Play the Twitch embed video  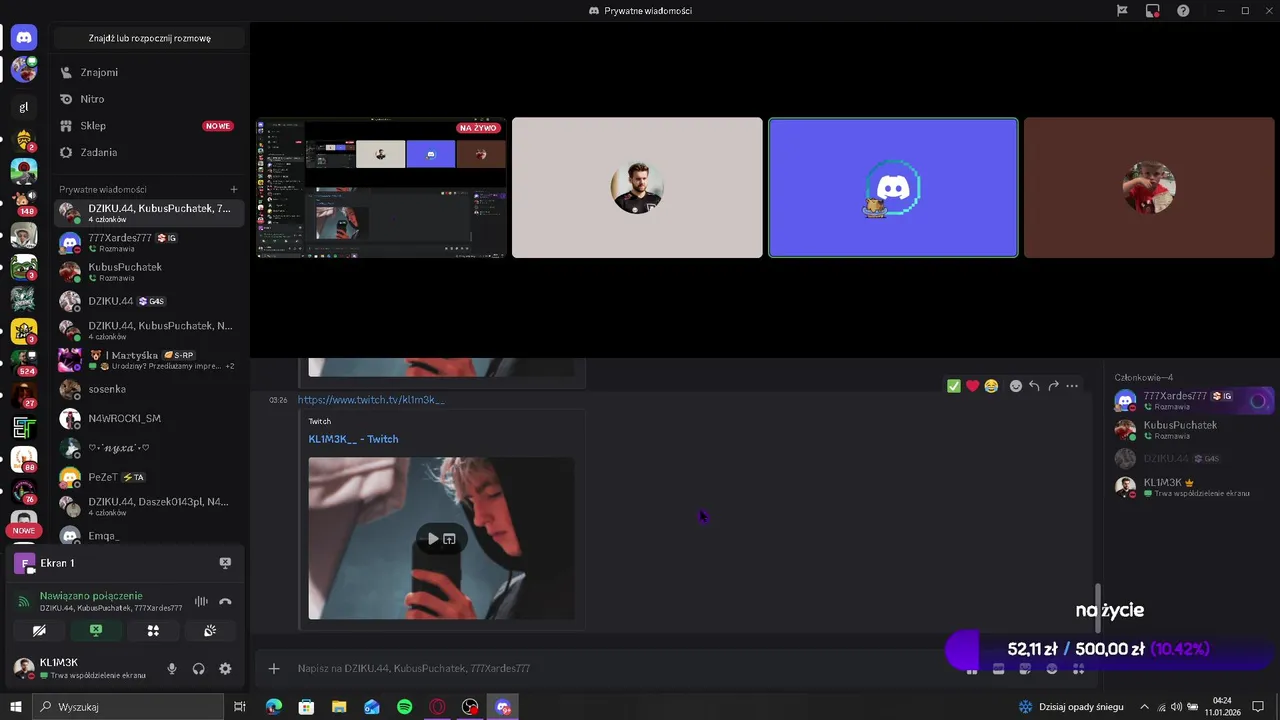click(432, 539)
